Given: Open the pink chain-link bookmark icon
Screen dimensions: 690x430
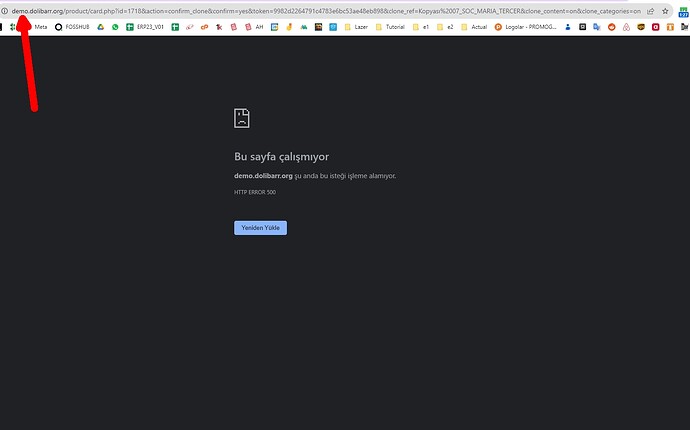Looking at the screenshot, I should (x=190, y=27).
